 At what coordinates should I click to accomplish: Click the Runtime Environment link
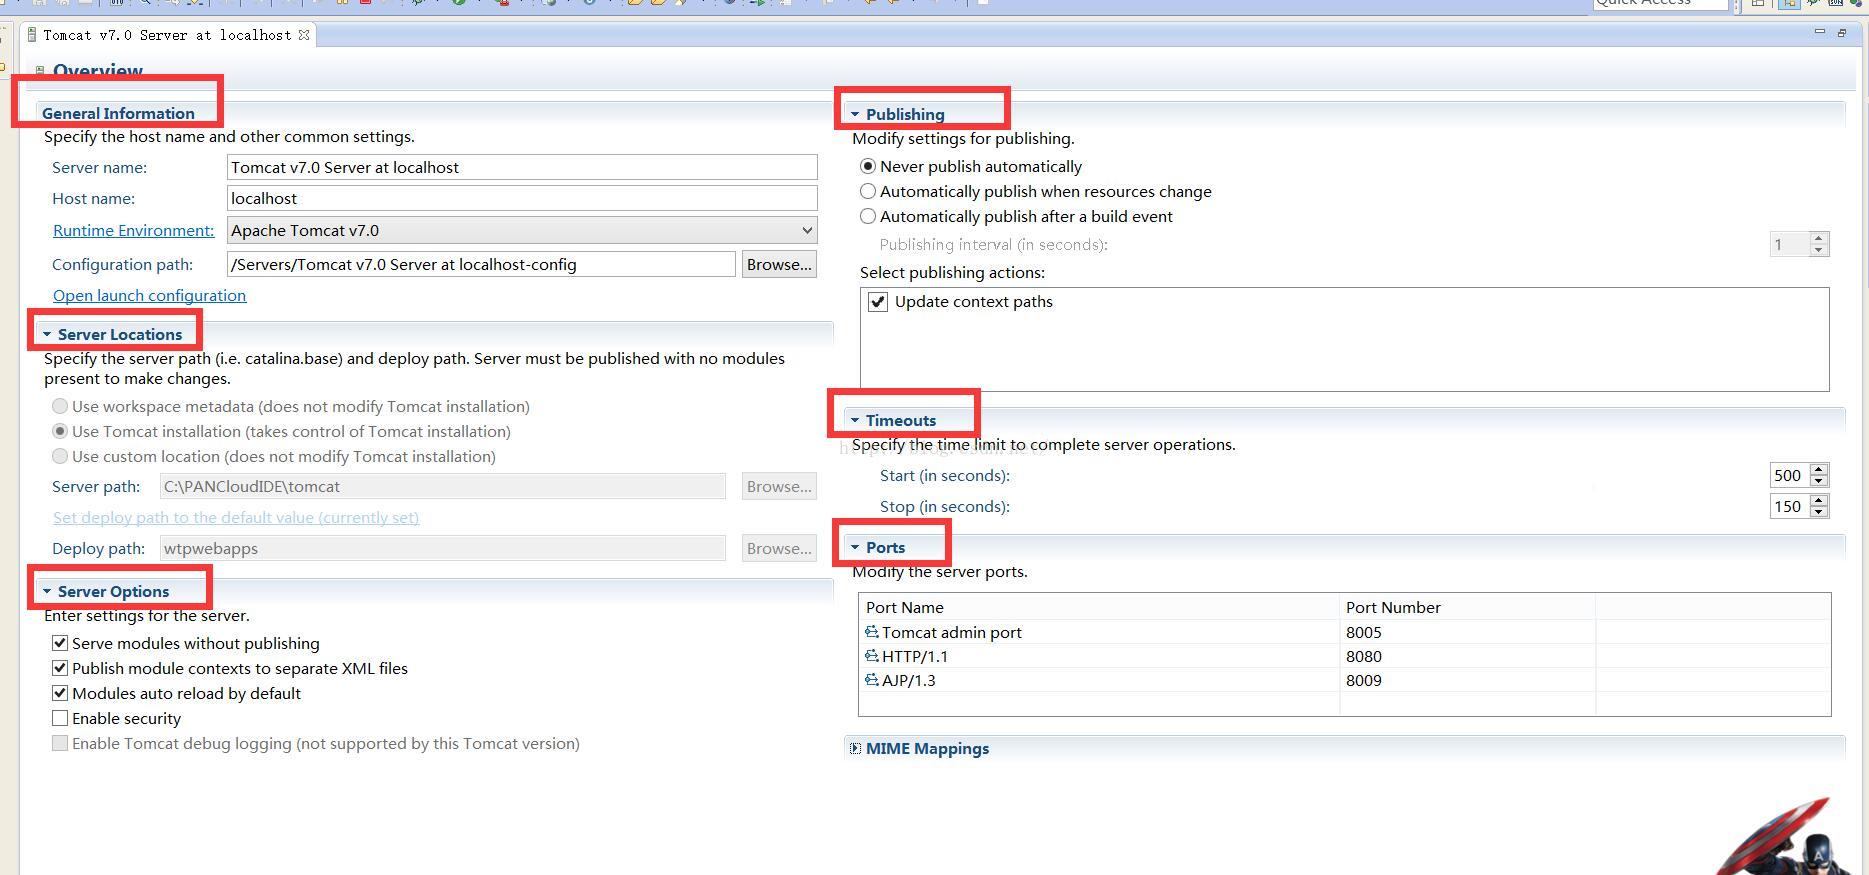[x=133, y=230]
